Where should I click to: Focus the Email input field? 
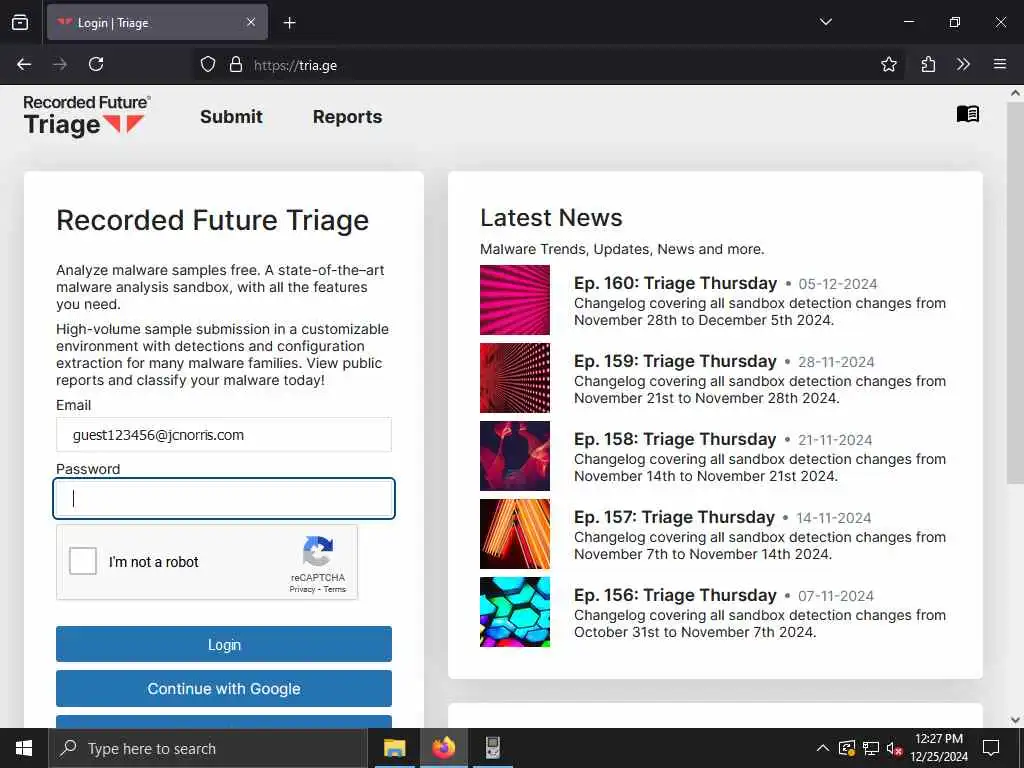(224, 435)
